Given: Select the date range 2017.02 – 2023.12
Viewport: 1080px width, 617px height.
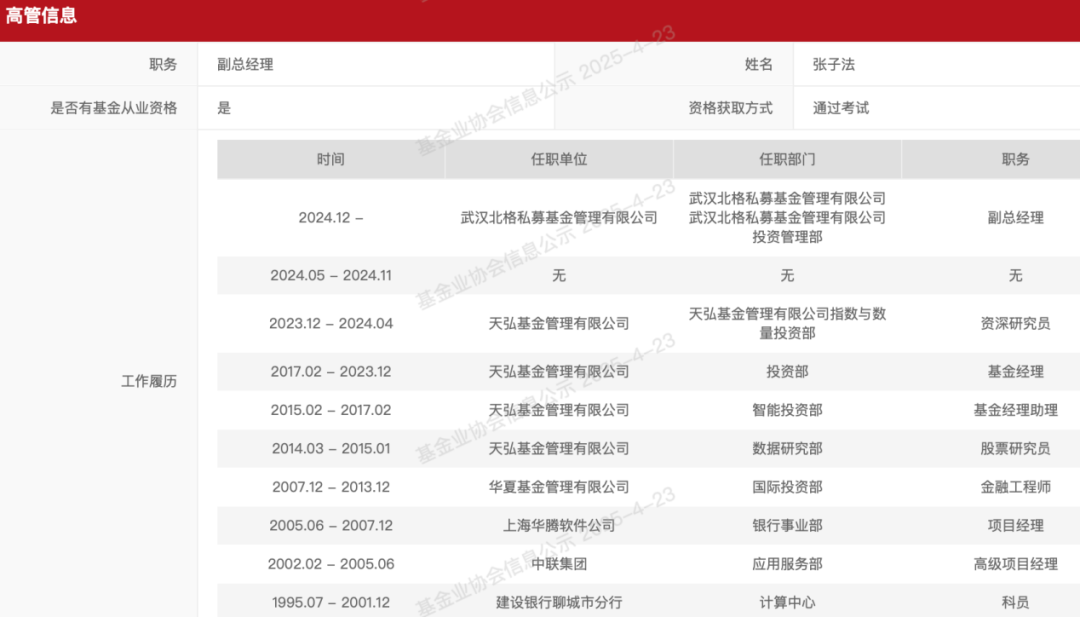Looking at the screenshot, I should (331, 372).
